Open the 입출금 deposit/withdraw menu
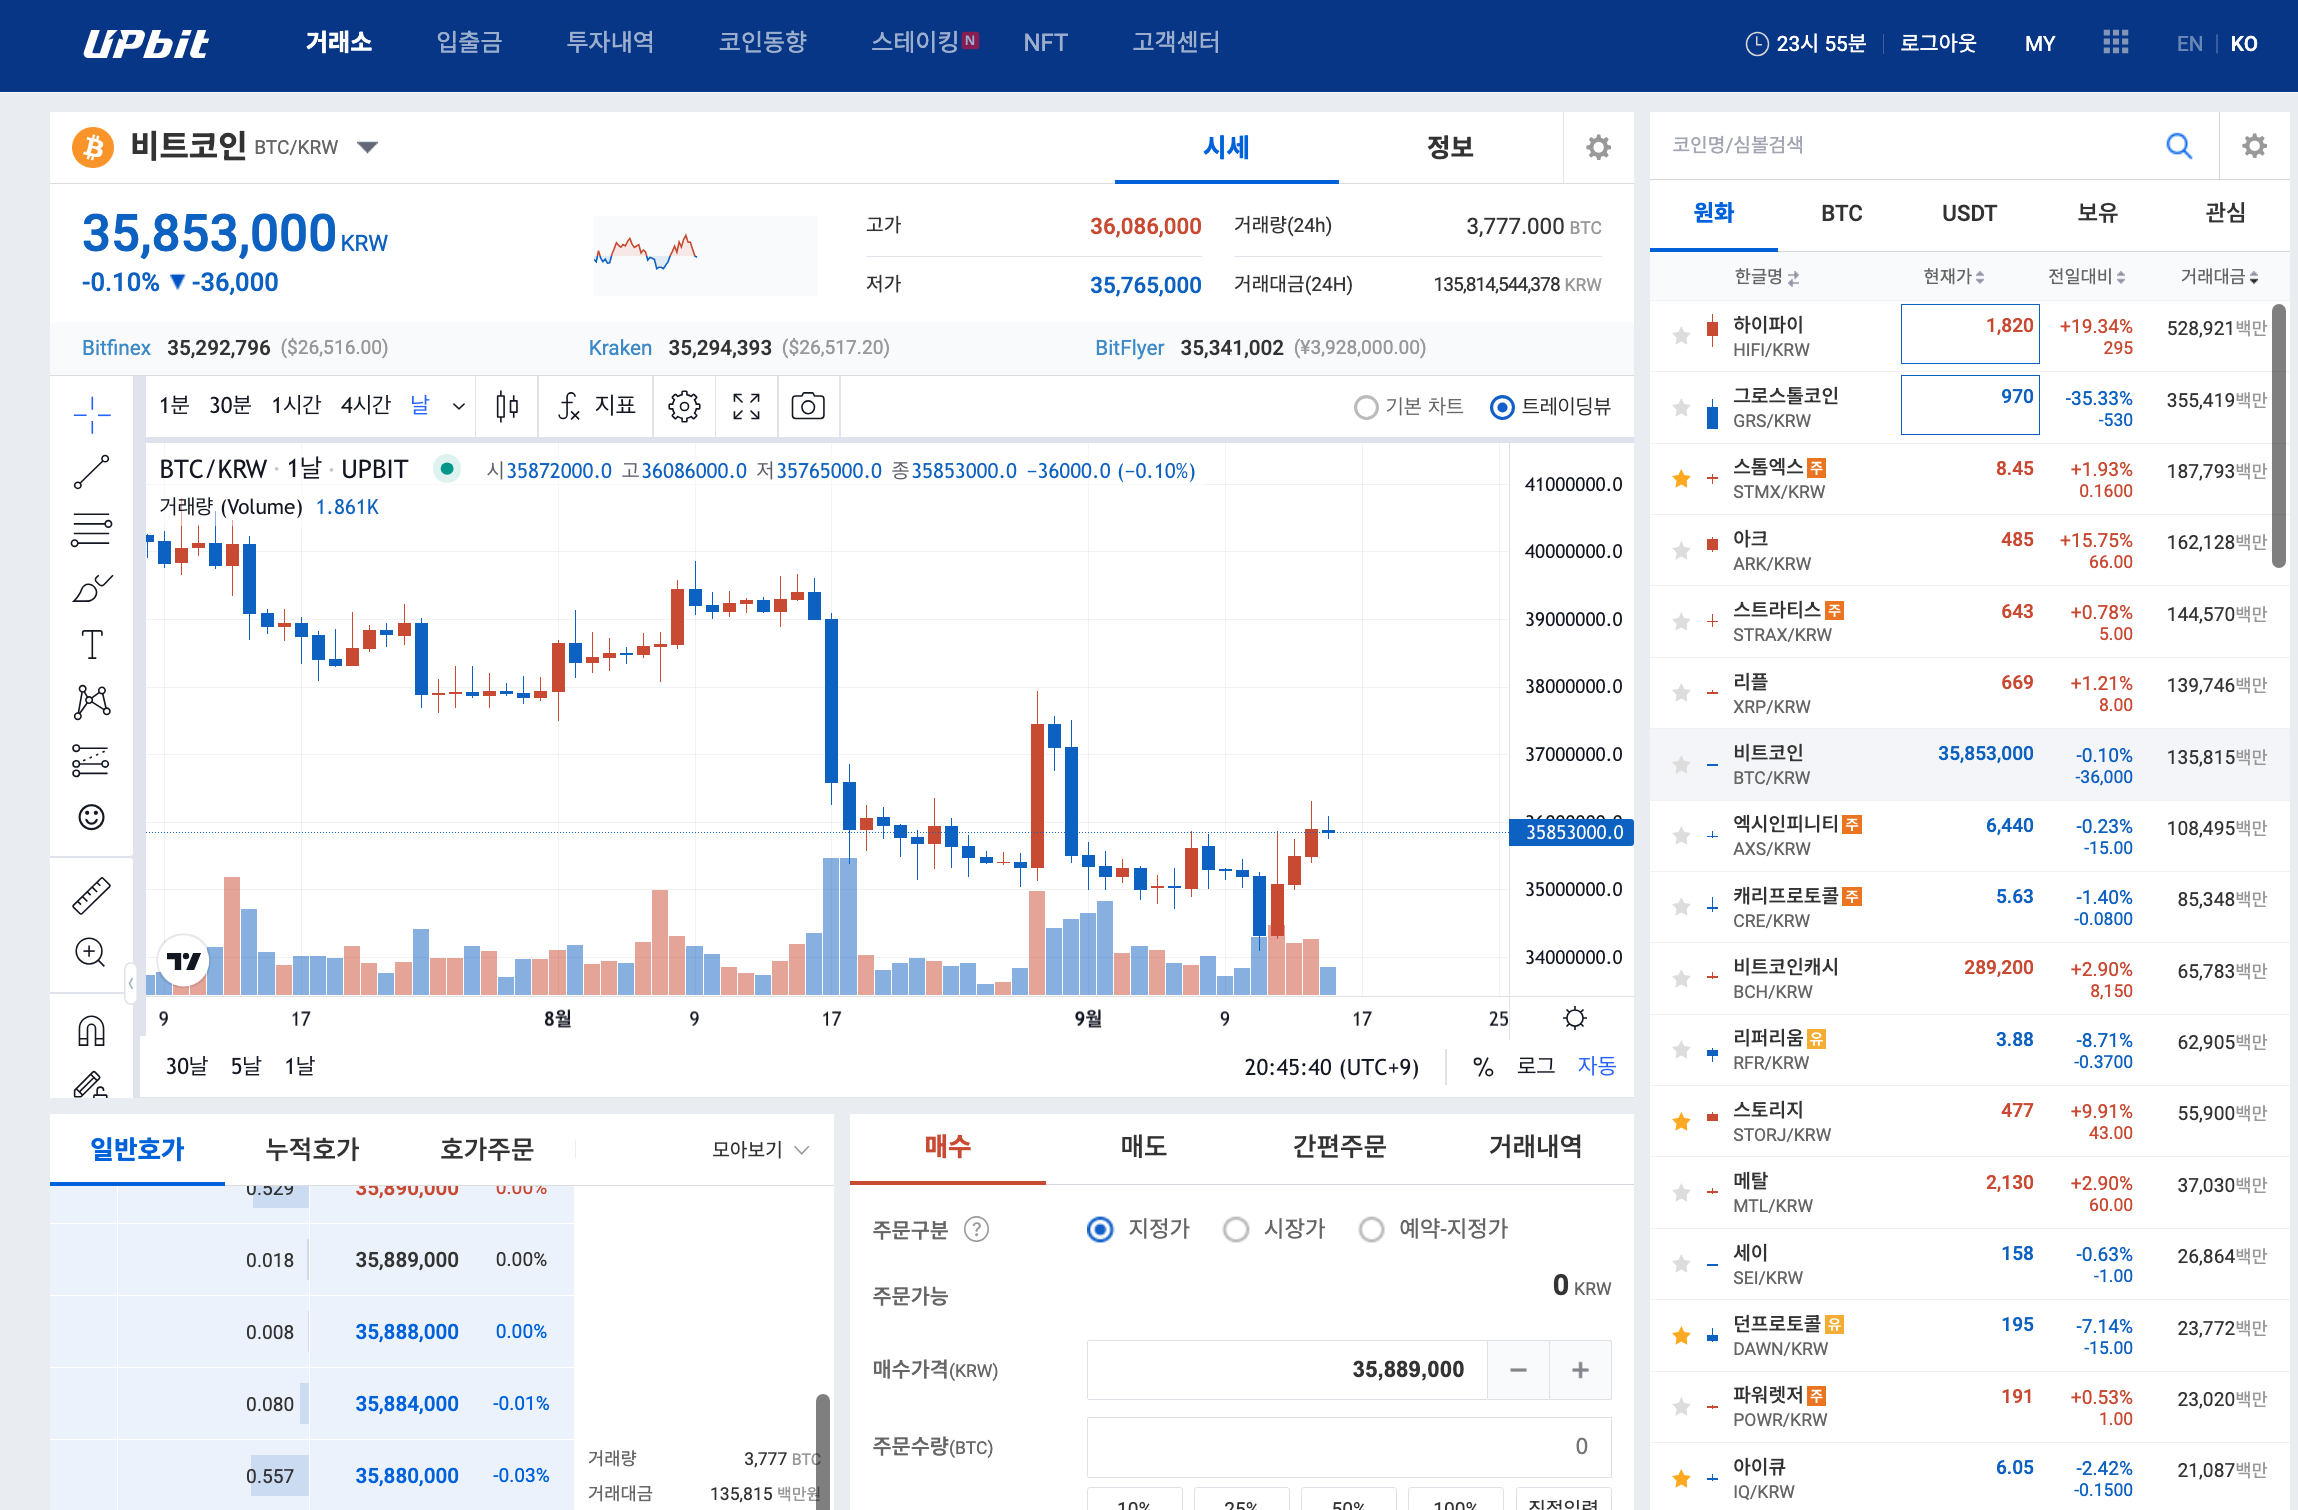Viewport: 2298px width, 1510px height. click(469, 42)
